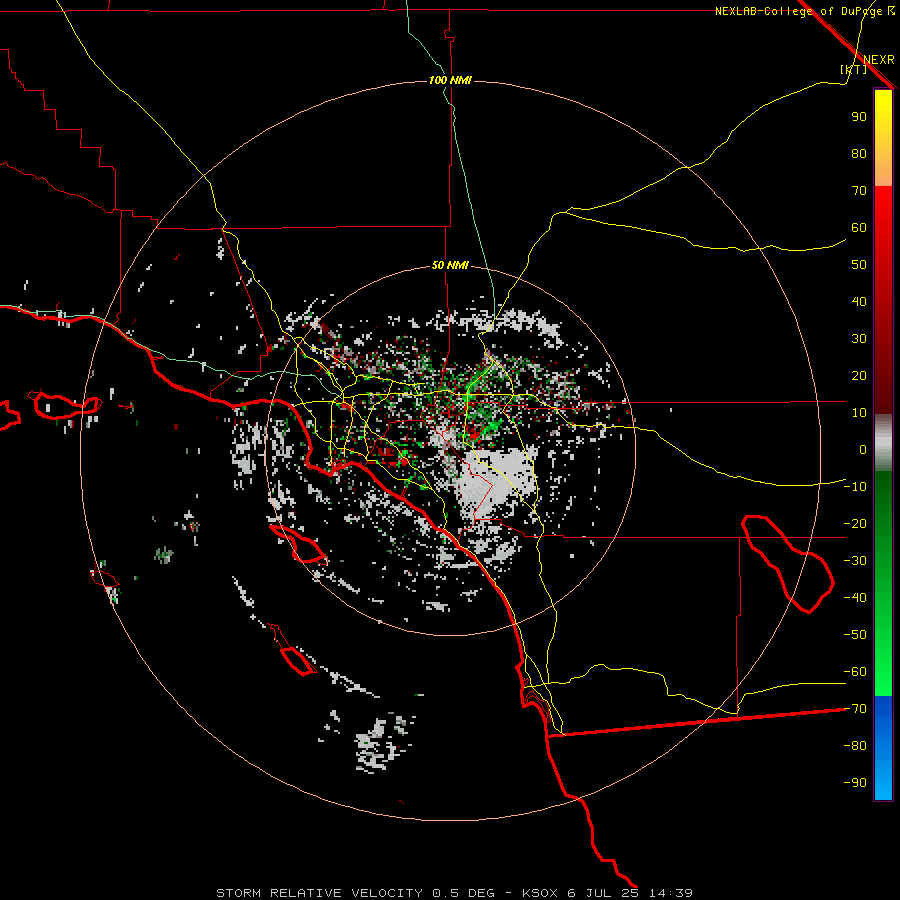Click the -30 value on the color scale
Image resolution: width=900 pixels, height=900 pixels.
tap(855, 561)
